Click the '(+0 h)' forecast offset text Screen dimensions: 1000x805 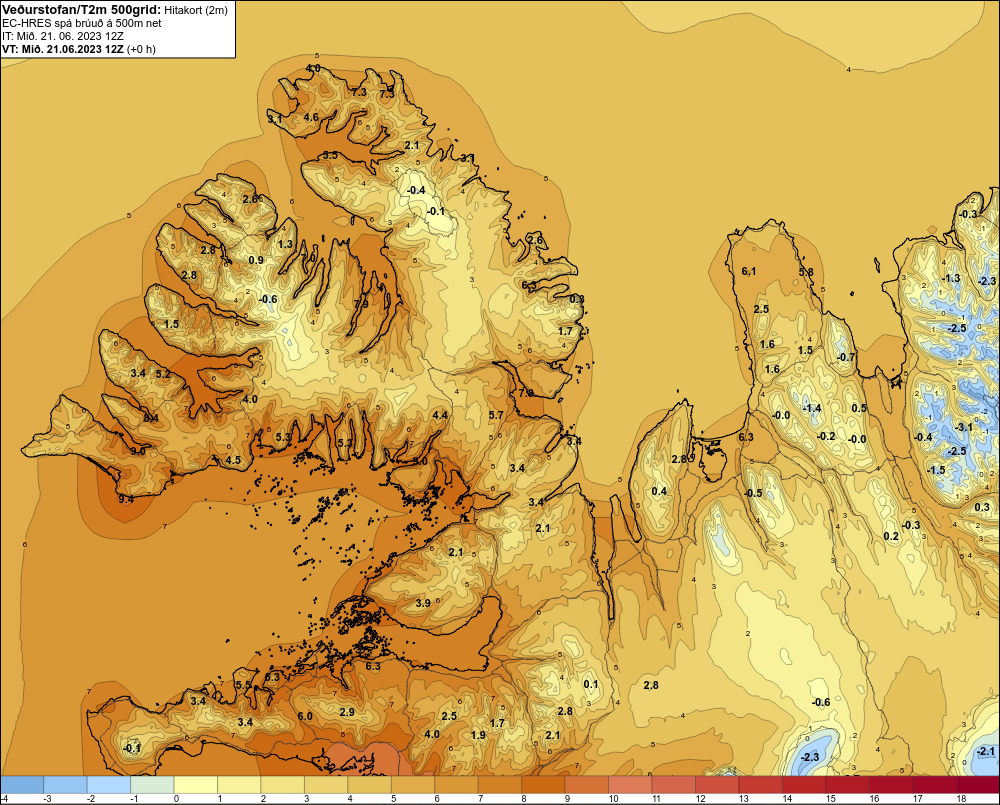click(x=141, y=49)
